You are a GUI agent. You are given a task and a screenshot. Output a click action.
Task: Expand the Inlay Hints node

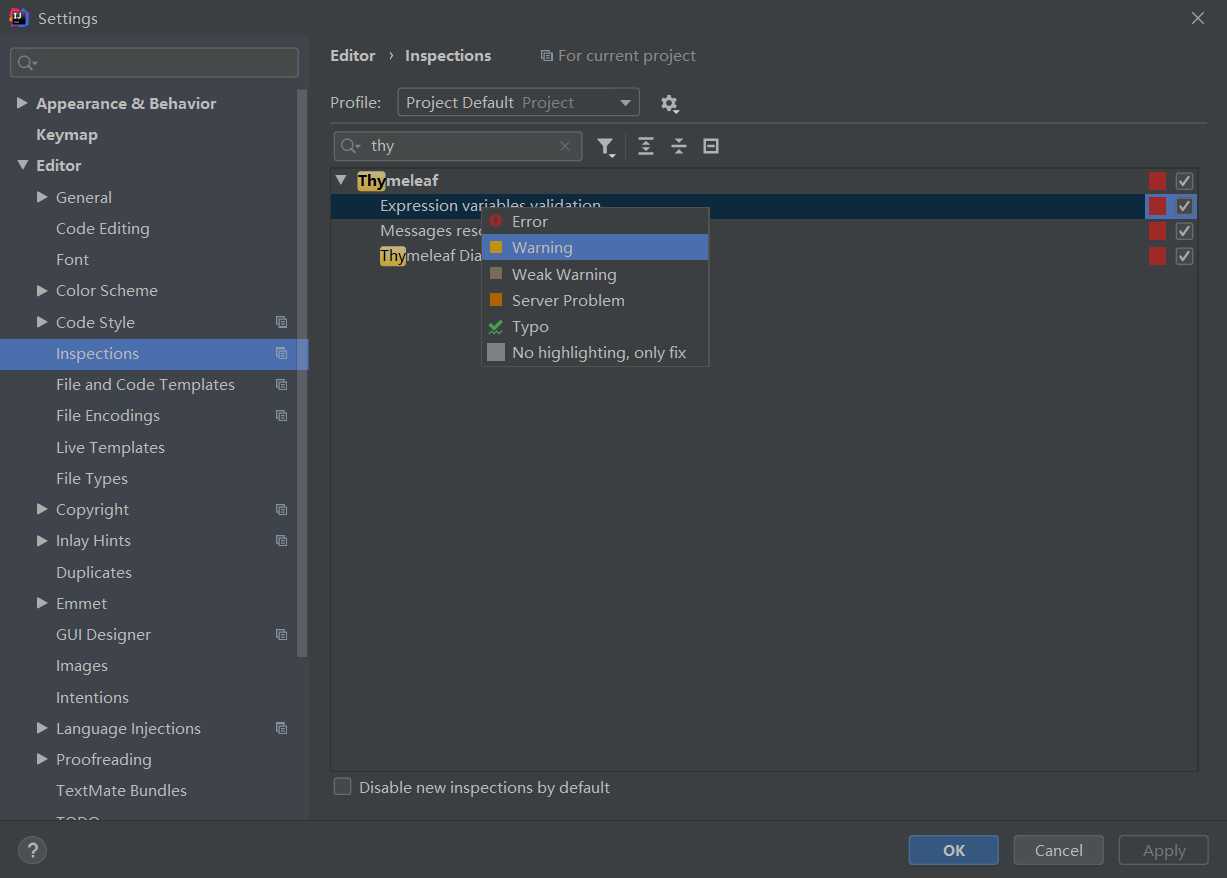click(42, 540)
